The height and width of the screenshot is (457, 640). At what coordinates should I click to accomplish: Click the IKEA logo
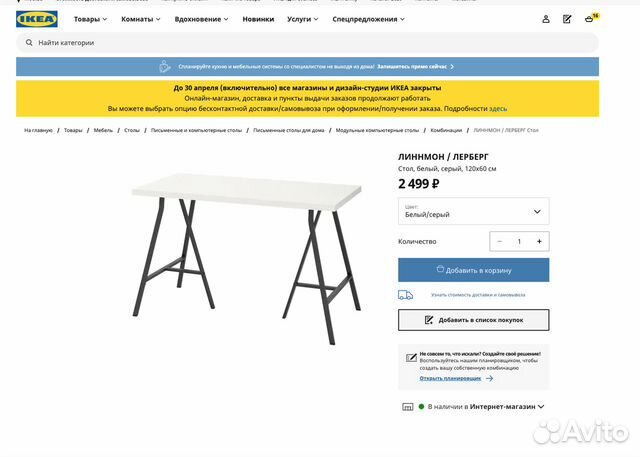(37, 19)
